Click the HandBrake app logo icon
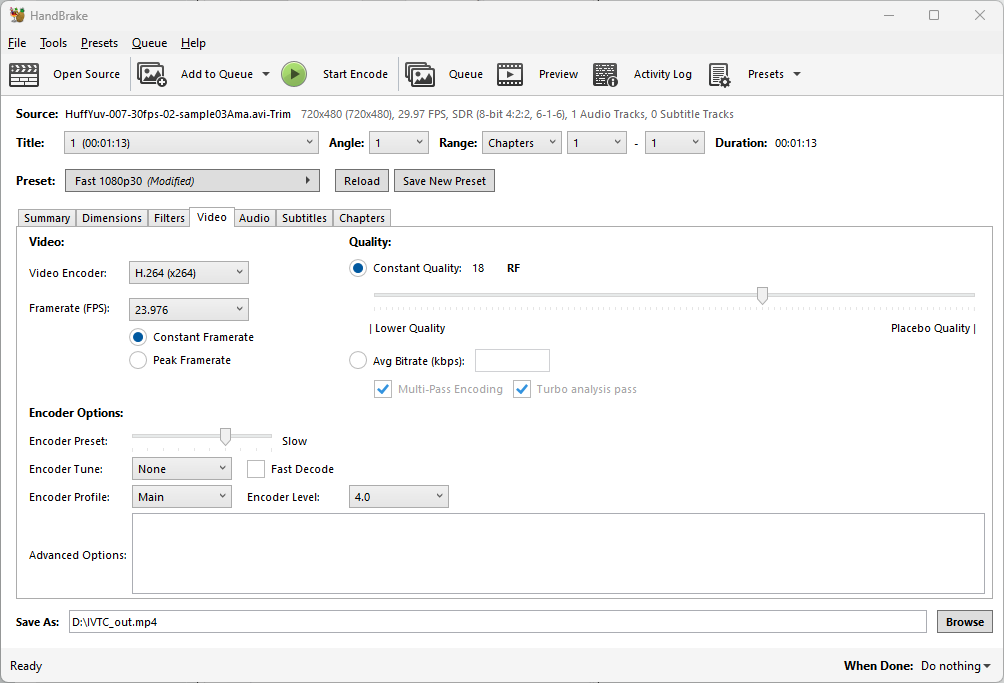Screen dimensions: 1004x683 point(17,15)
